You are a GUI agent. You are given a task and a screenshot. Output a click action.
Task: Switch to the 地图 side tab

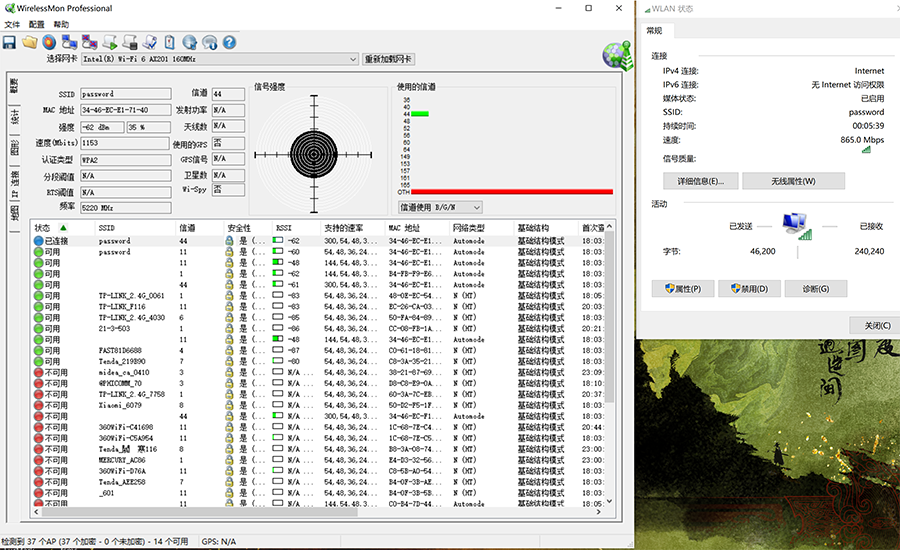point(14,214)
